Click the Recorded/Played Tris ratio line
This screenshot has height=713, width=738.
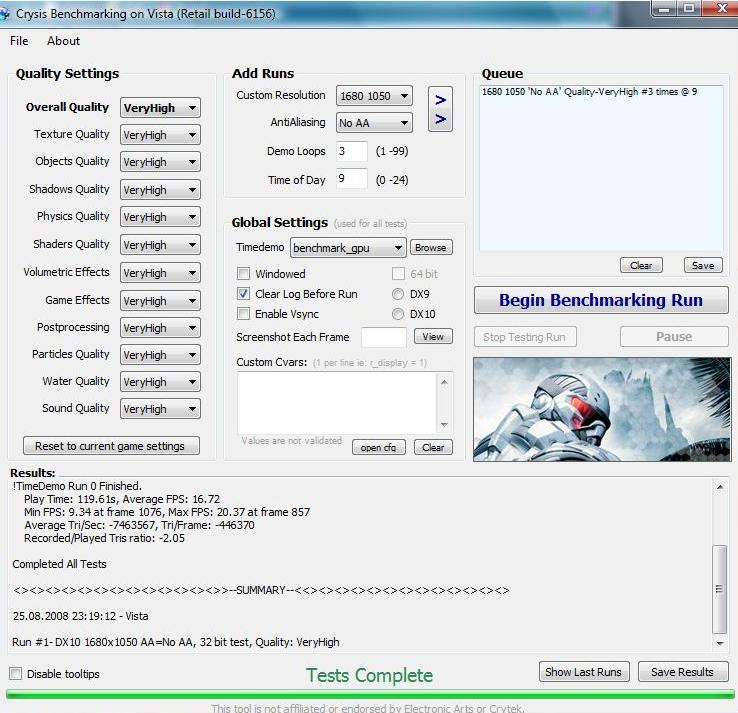[x=104, y=538]
